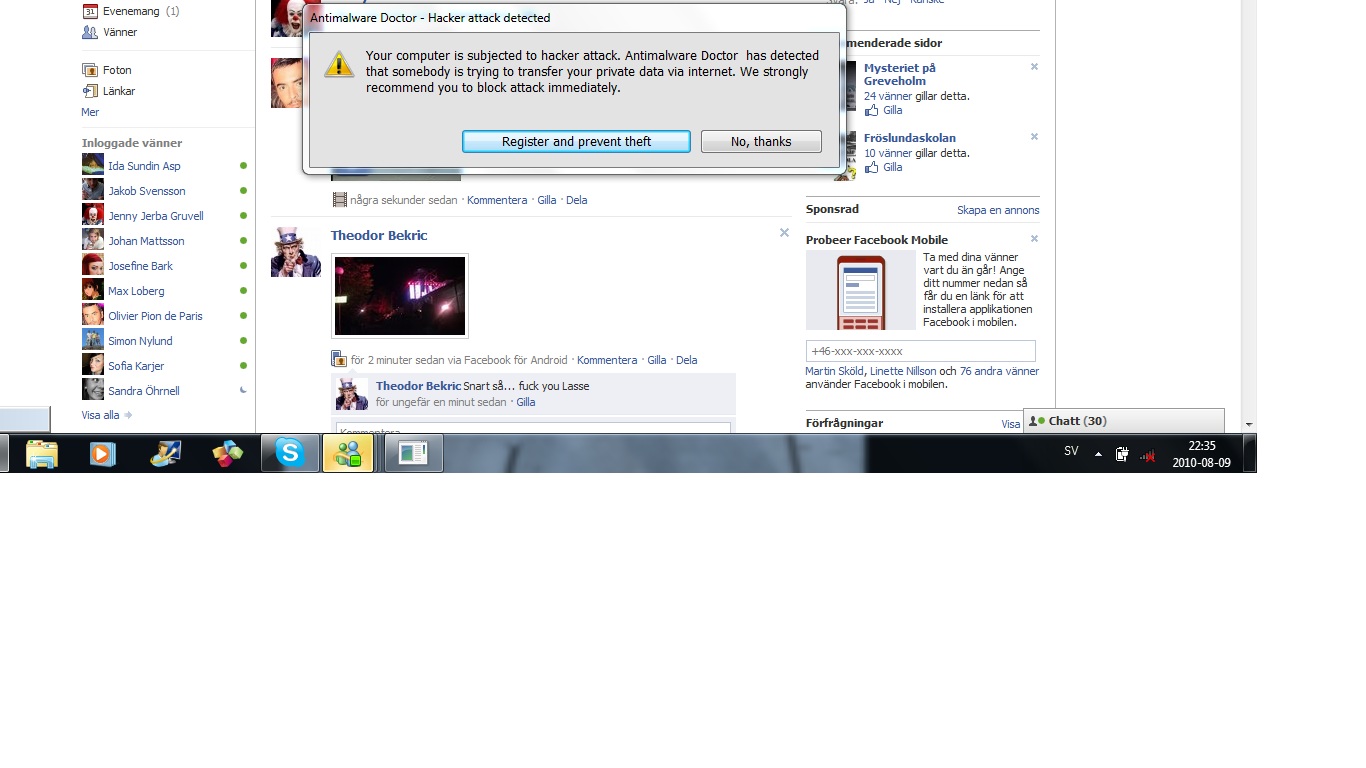Click the comment input field
Screen dimensions: 1366x768
(533, 428)
